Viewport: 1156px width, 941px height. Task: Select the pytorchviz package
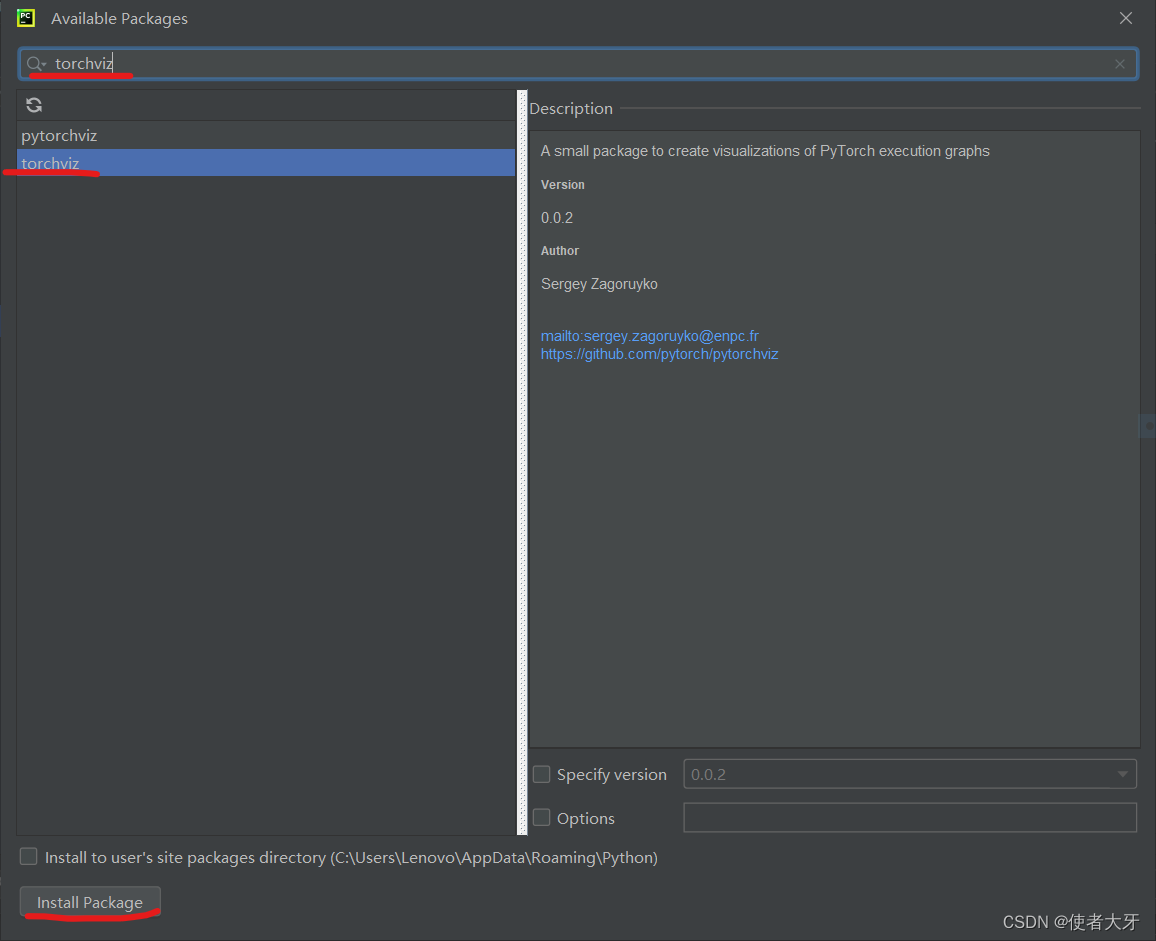click(x=266, y=136)
